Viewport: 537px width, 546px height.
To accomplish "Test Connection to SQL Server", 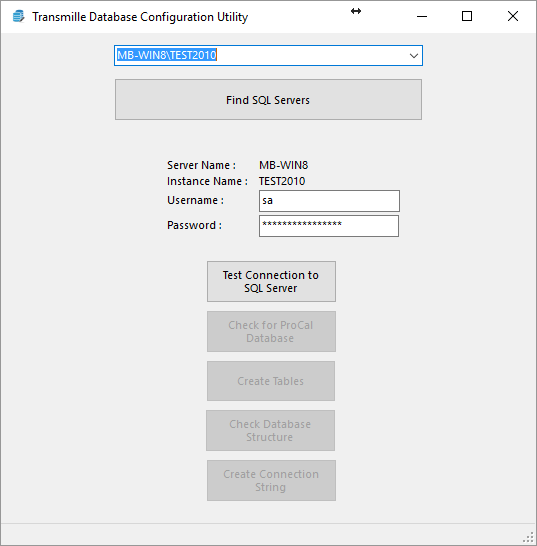I will pyautogui.click(x=271, y=281).
